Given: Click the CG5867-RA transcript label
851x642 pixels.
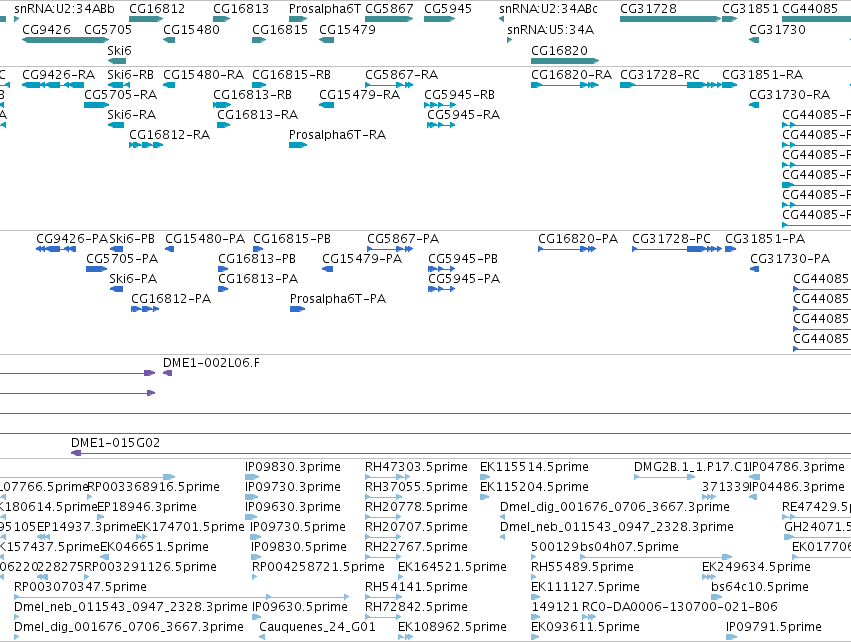Looking at the screenshot, I should [x=402, y=74].
